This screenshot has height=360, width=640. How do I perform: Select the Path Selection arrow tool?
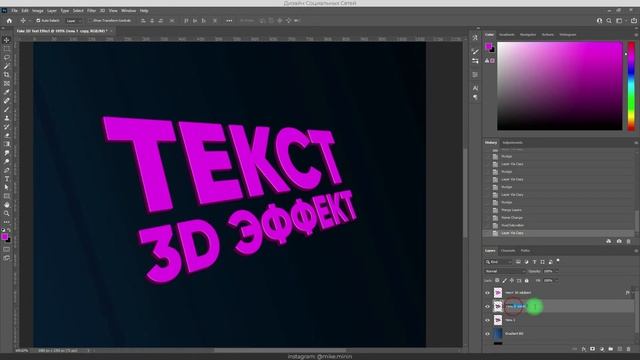tap(7, 187)
